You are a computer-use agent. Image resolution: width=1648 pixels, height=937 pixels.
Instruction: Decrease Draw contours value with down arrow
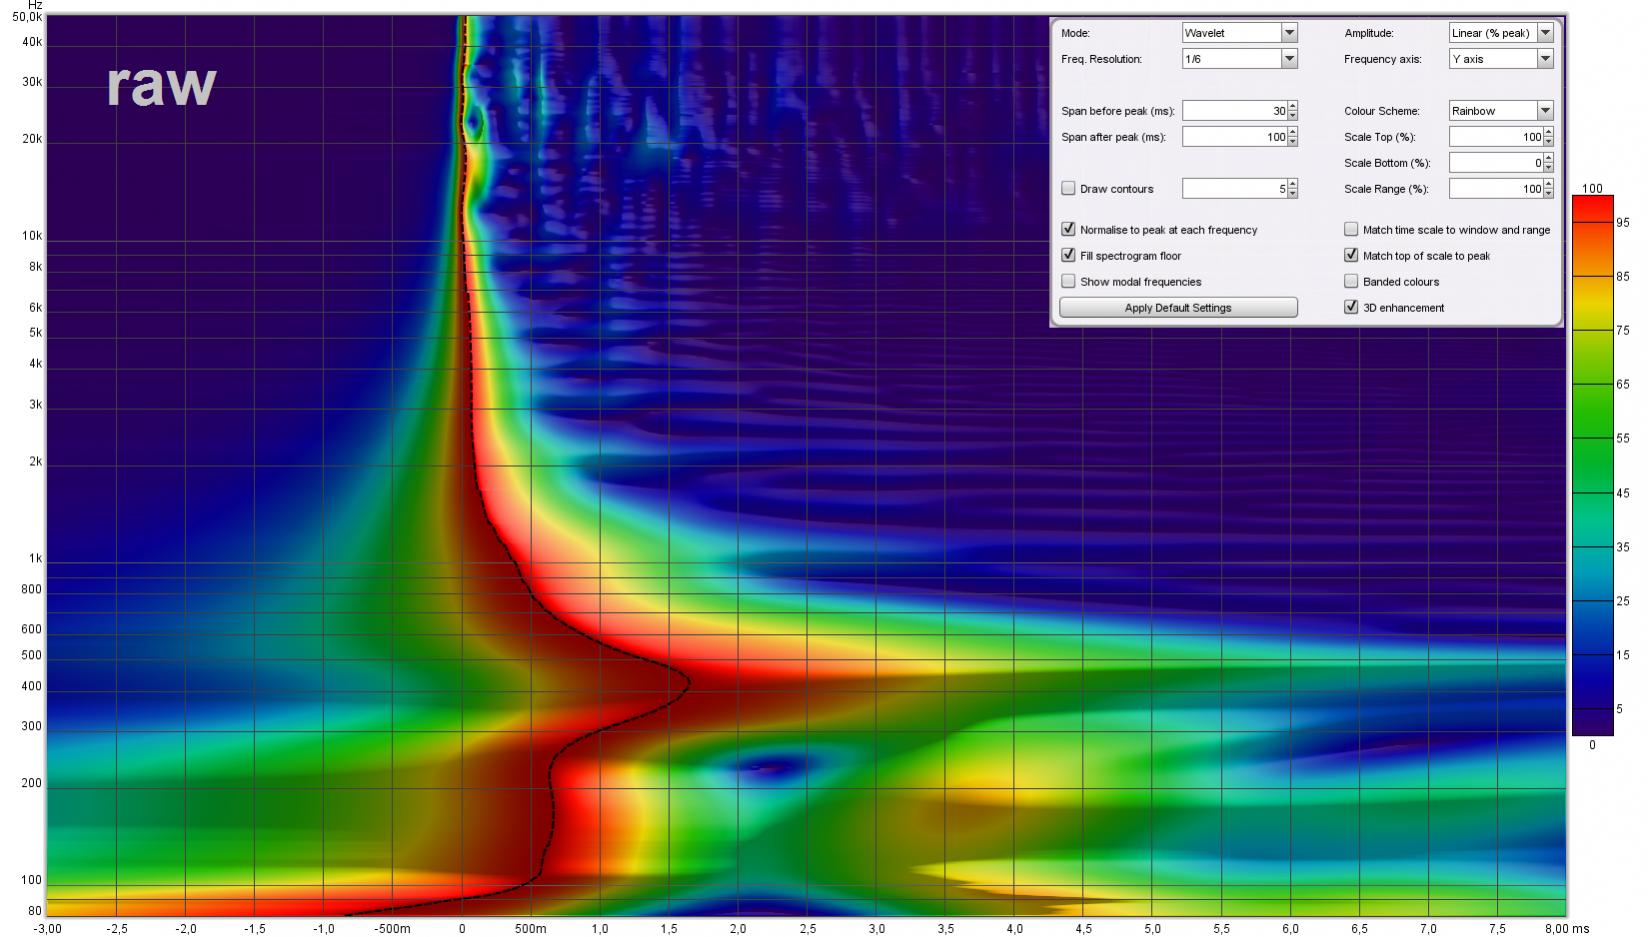pos(1292,194)
